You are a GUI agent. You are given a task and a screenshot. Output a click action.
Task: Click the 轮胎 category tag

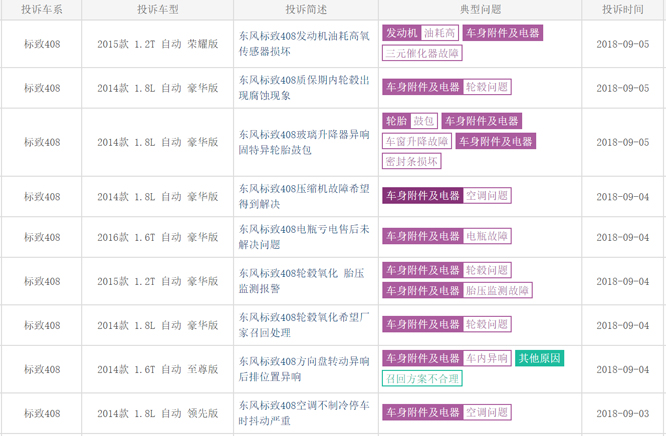396,121
